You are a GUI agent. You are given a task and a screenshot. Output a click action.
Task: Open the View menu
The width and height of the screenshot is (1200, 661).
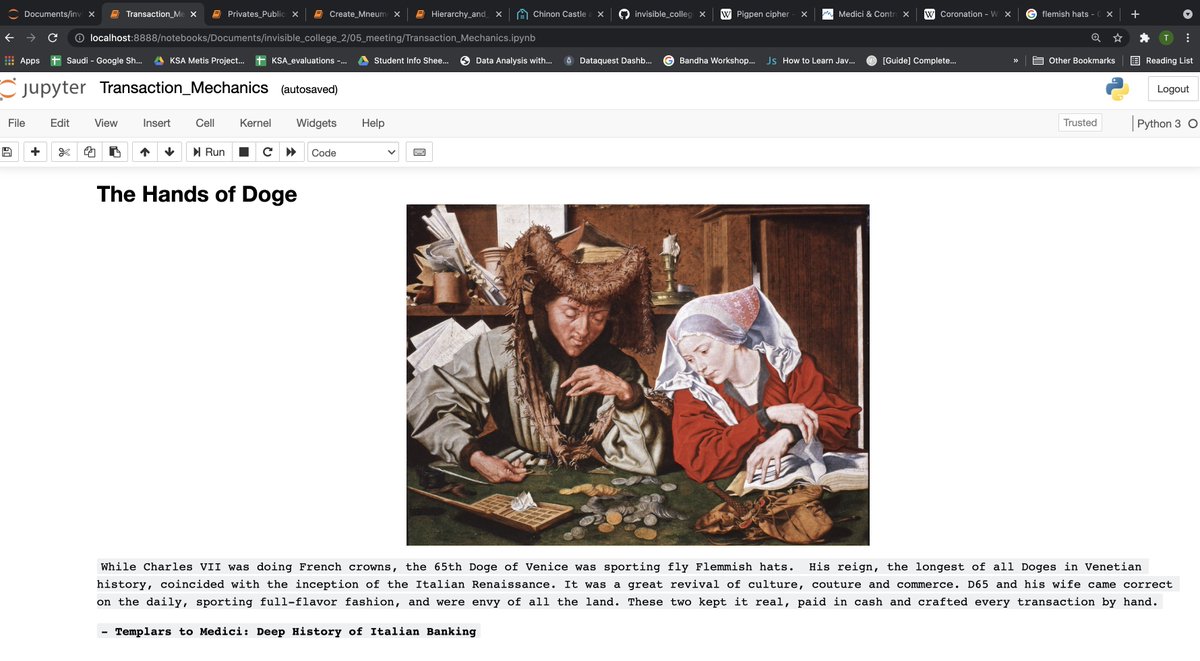click(106, 123)
